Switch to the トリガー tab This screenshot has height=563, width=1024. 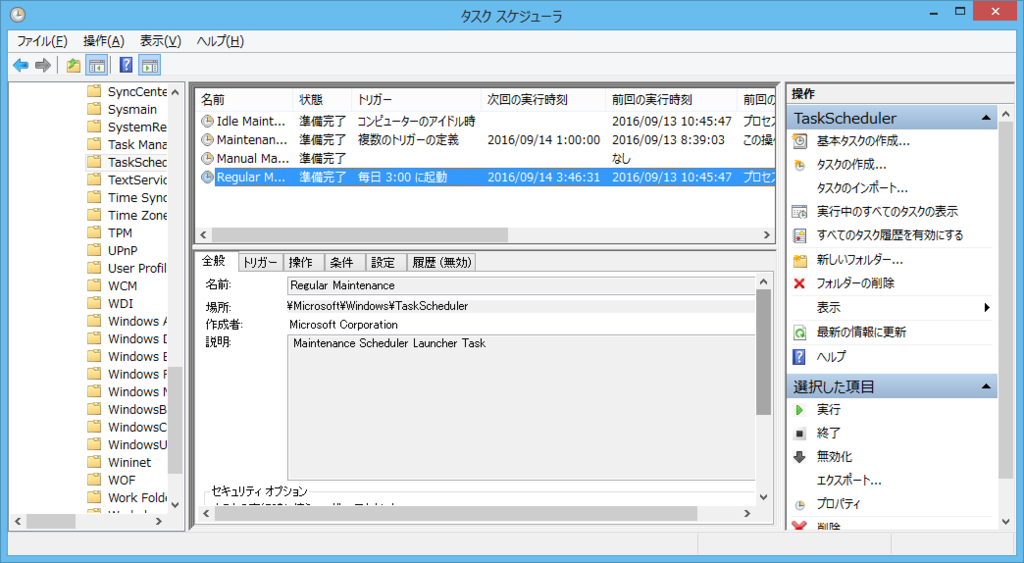coord(260,263)
